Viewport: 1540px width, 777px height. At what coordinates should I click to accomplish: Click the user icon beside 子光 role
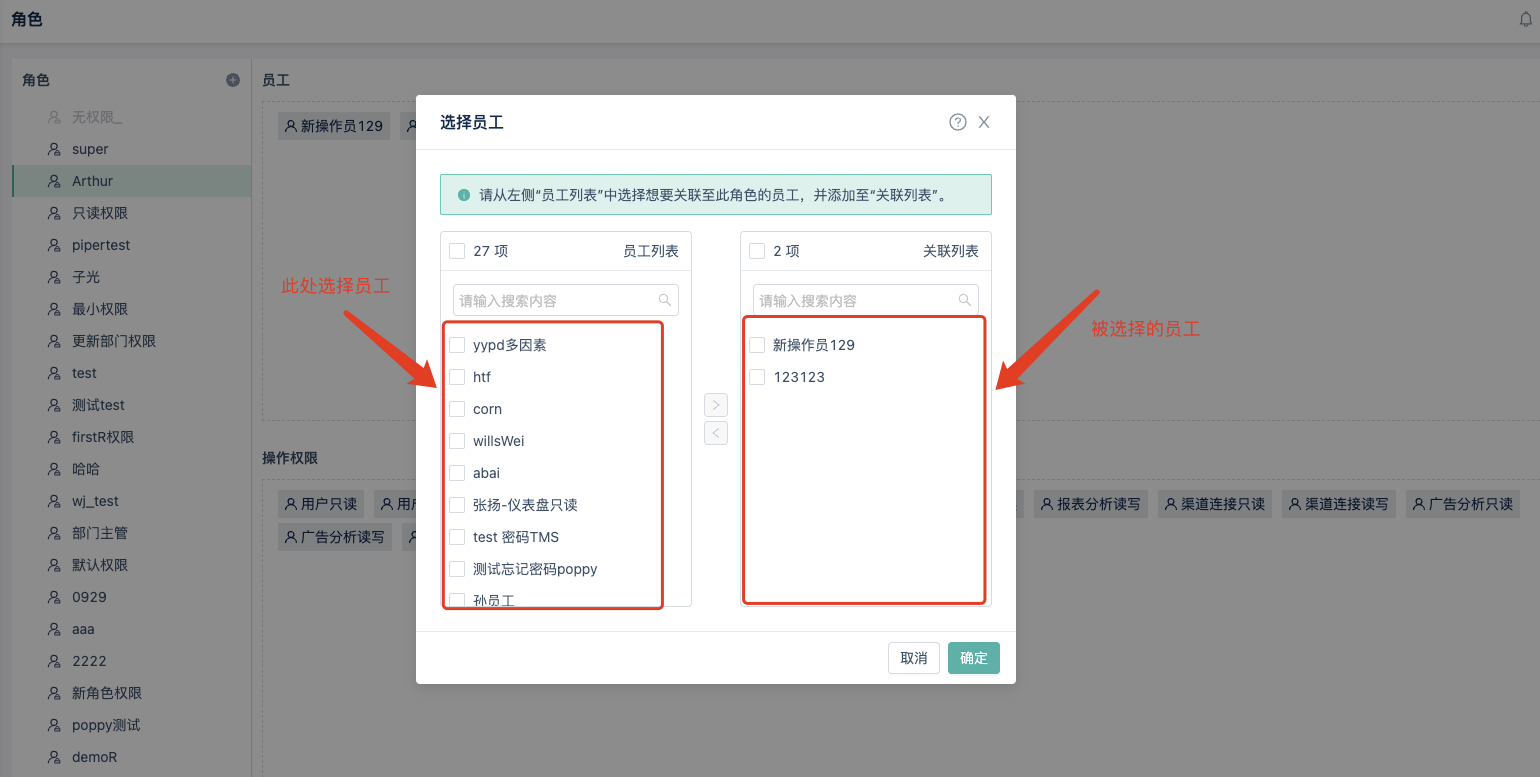[x=54, y=277]
